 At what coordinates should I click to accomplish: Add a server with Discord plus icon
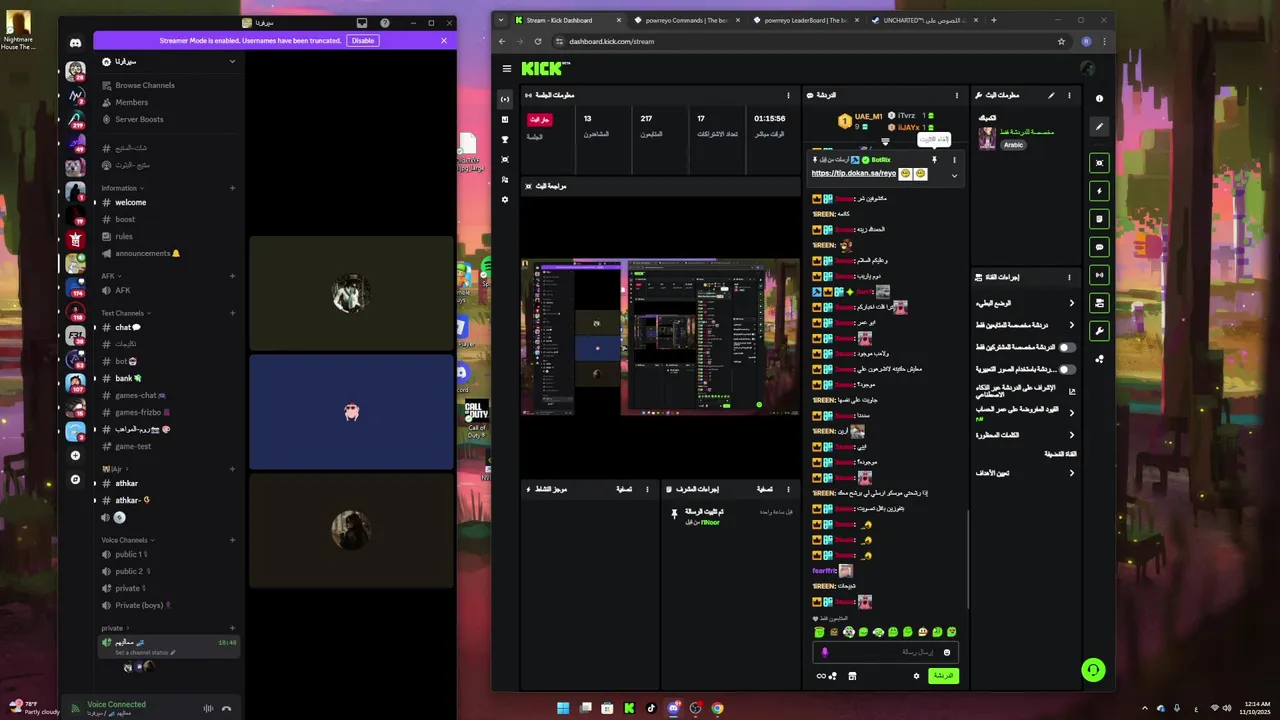coord(75,455)
